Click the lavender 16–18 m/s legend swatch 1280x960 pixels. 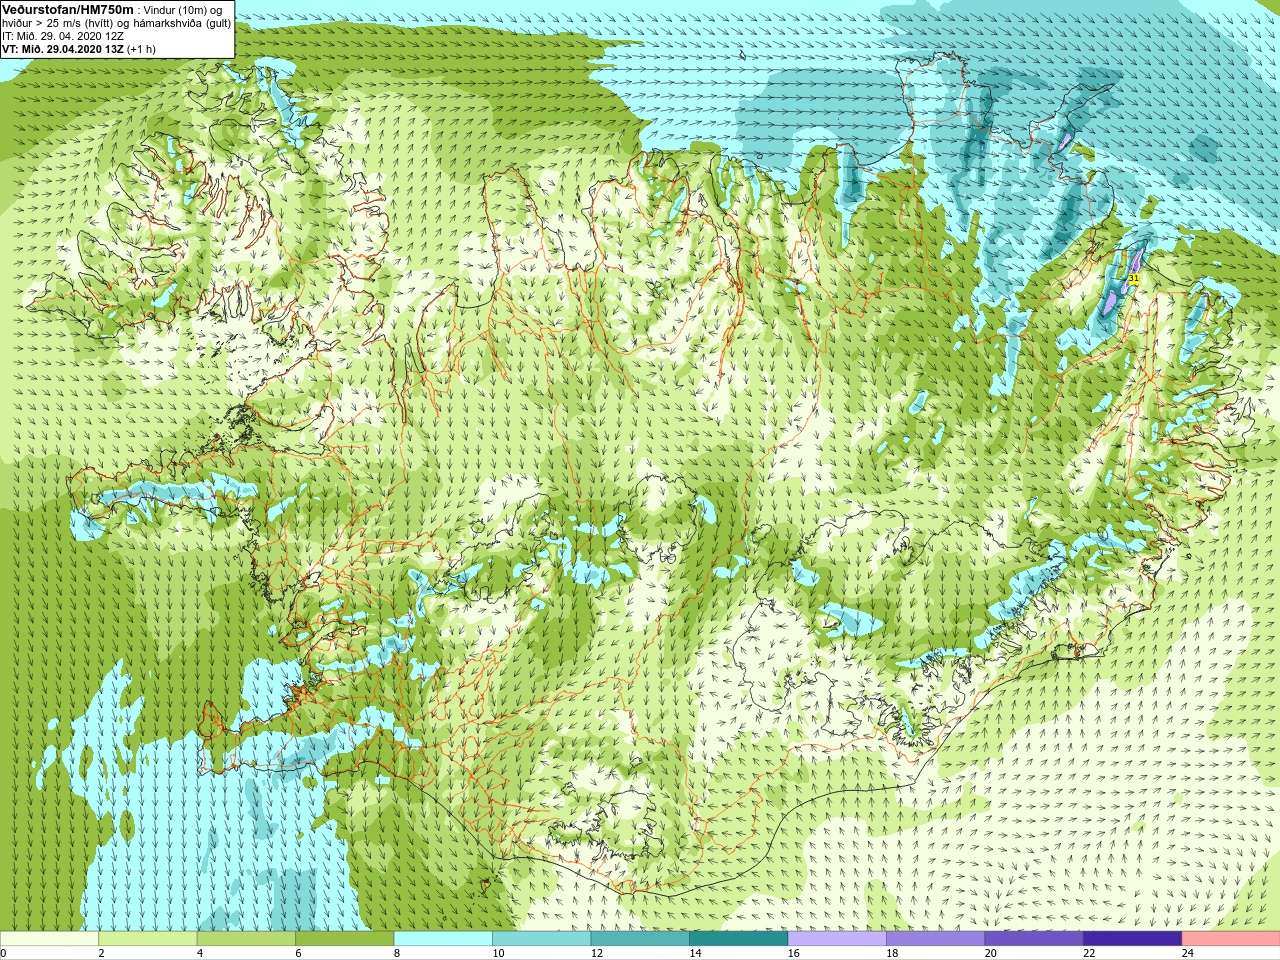point(837,939)
